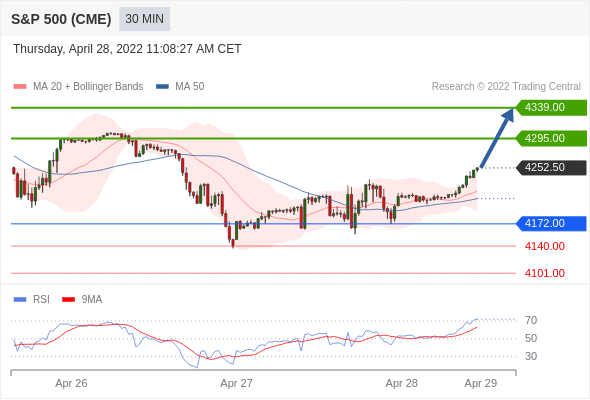Select the 4339.00 green resistance label

pos(551,108)
